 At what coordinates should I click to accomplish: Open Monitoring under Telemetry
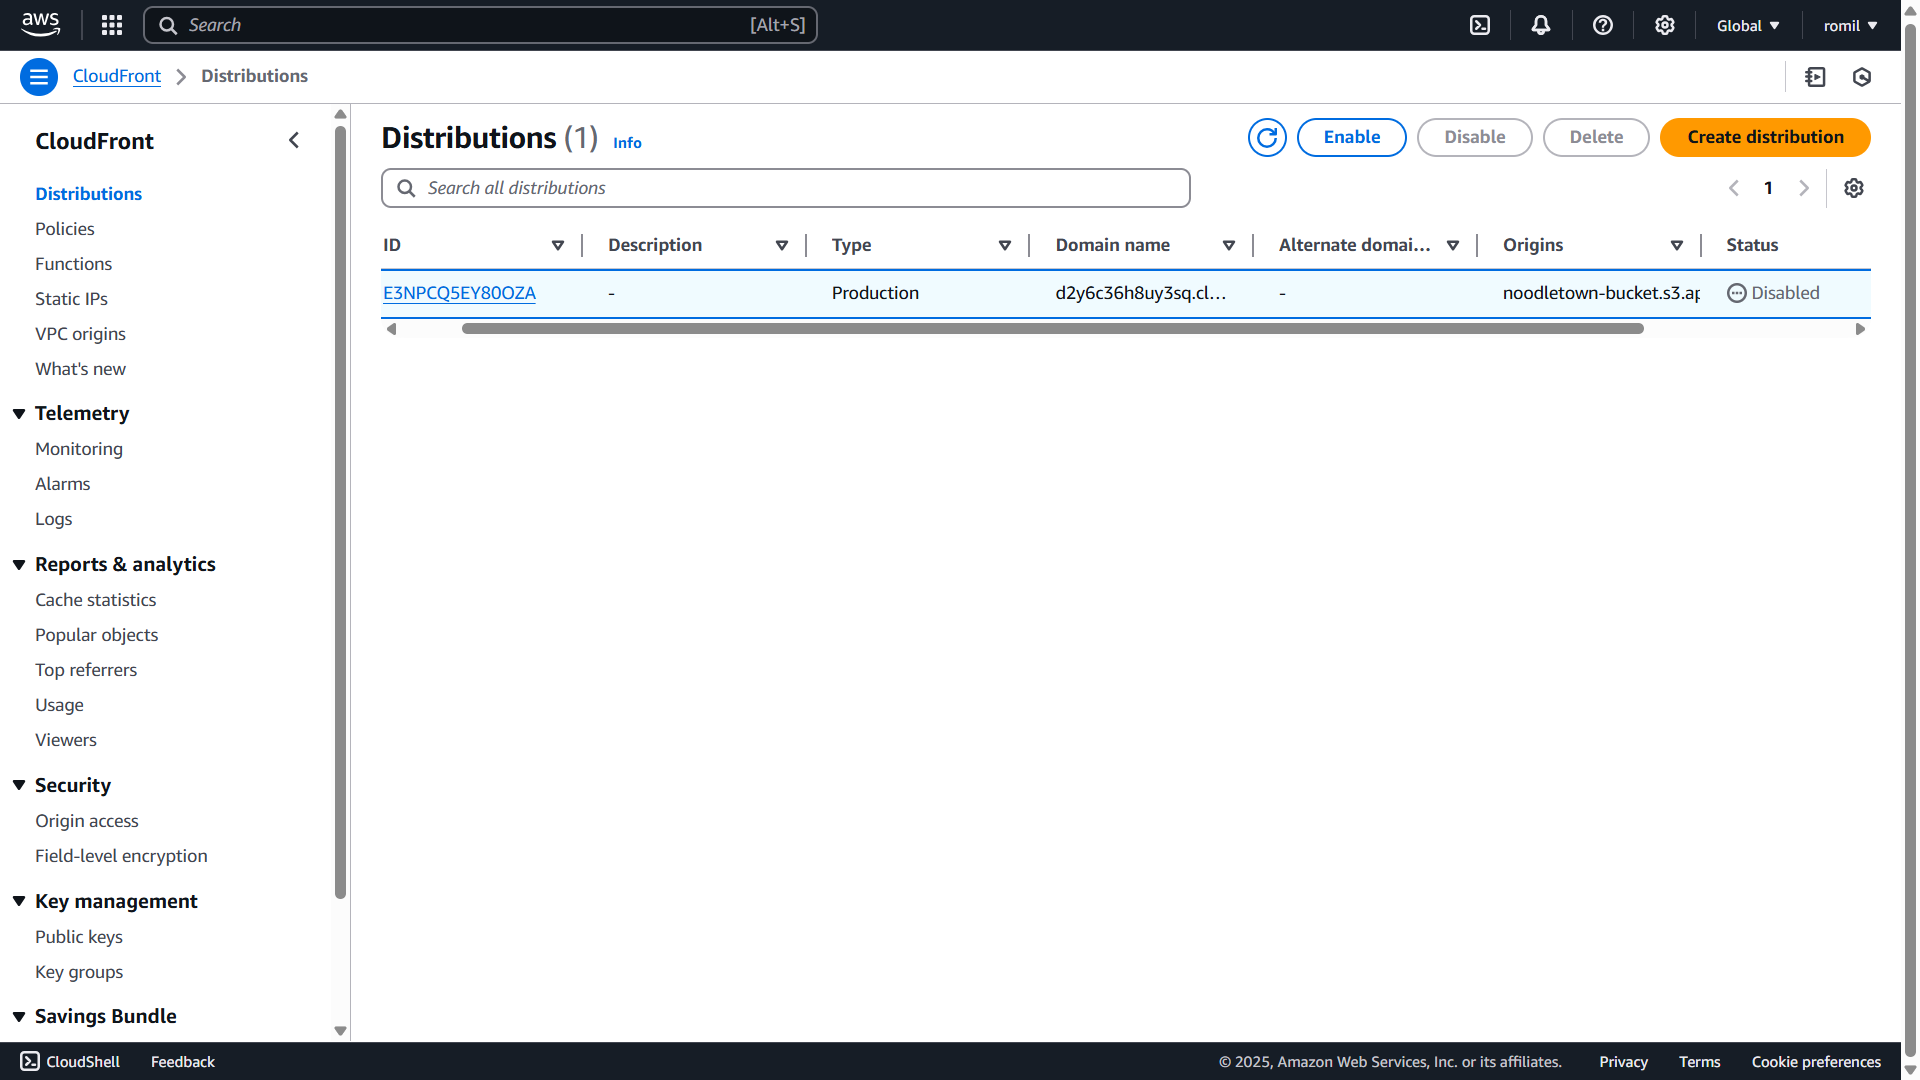79,448
